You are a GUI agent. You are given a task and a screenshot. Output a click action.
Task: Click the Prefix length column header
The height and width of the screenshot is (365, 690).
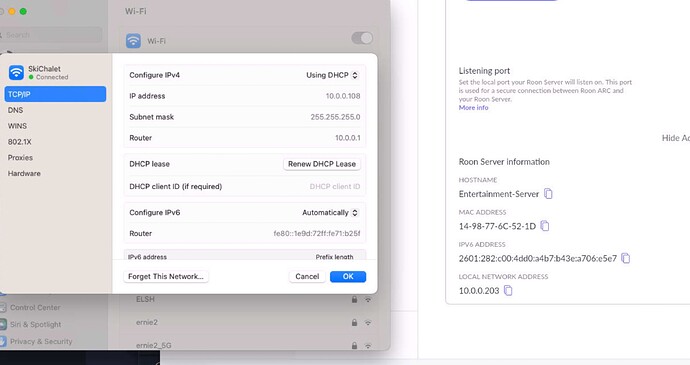(334, 257)
